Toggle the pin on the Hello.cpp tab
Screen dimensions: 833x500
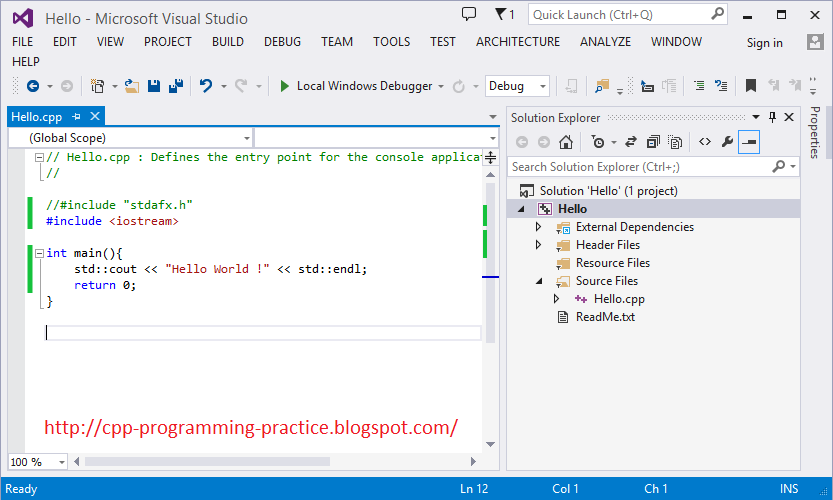tap(76, 116)
